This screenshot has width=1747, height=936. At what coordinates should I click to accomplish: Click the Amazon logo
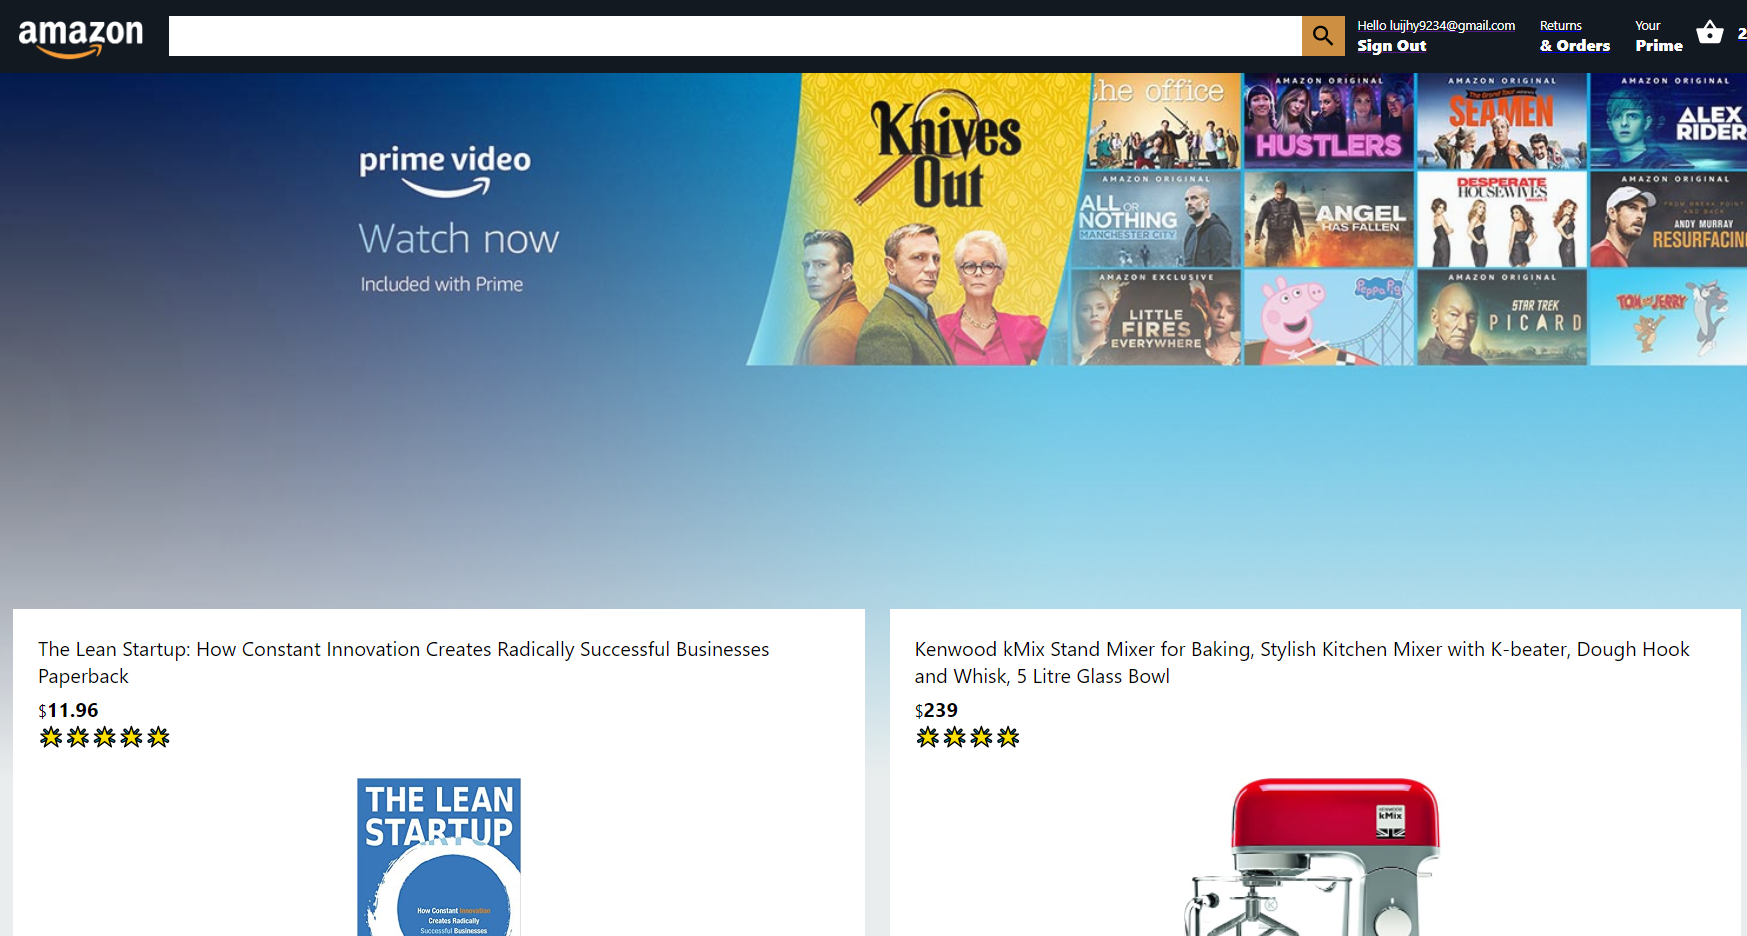click(81, 38)
